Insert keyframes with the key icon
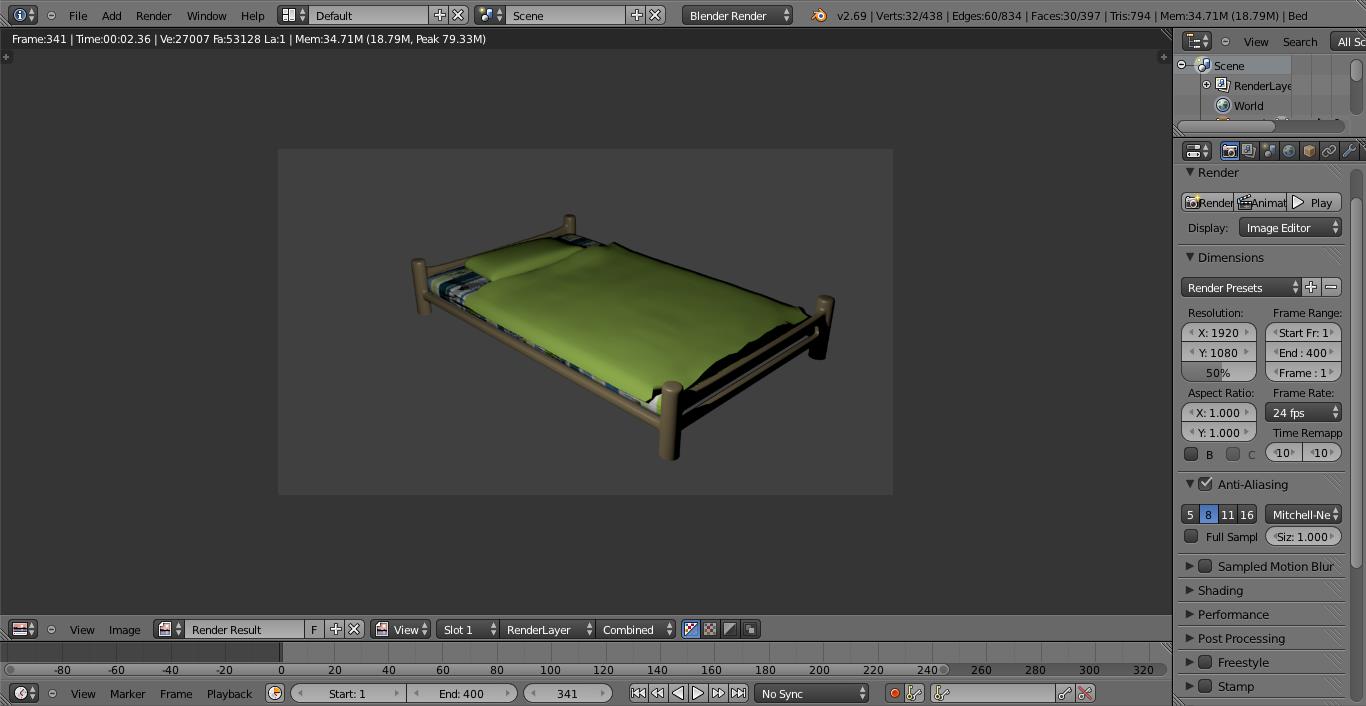The height and width of the screenshot is (706, 1366). coord(1065,693)
